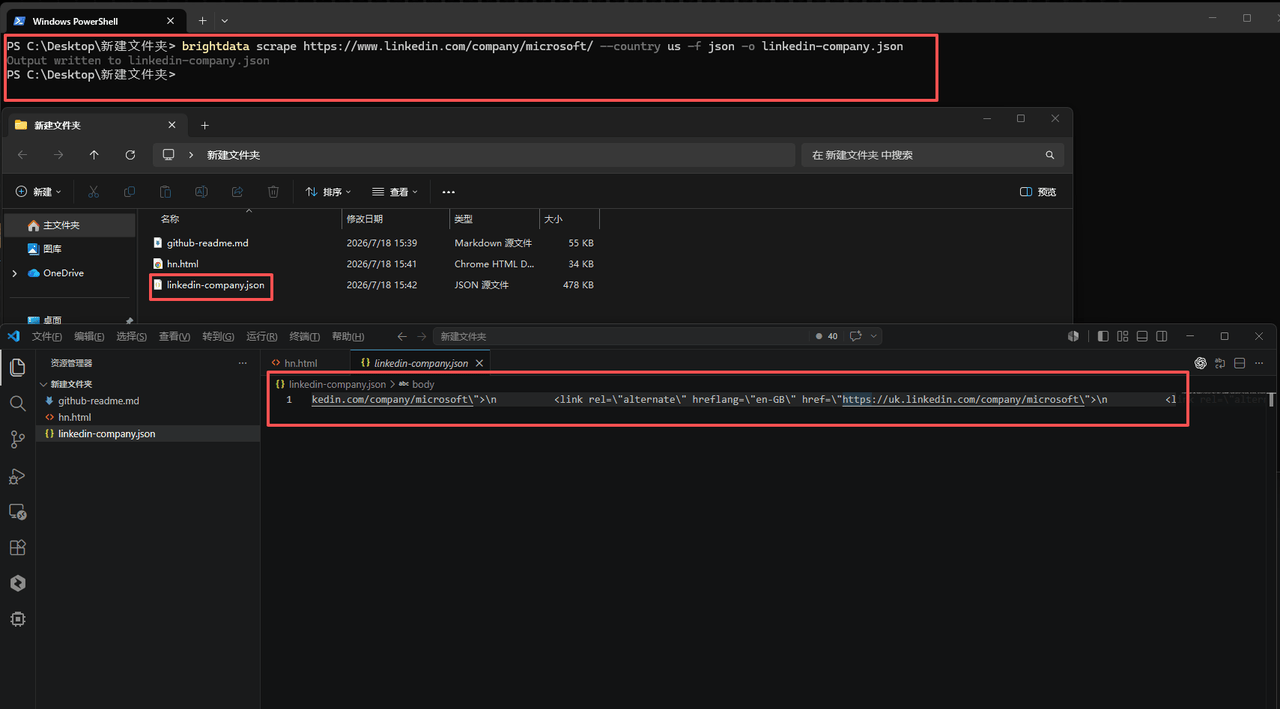Viewport: 1280px width, 709px height.
Task: Click the compare changes icon in editor actions
Action: tap(1220, 363)
